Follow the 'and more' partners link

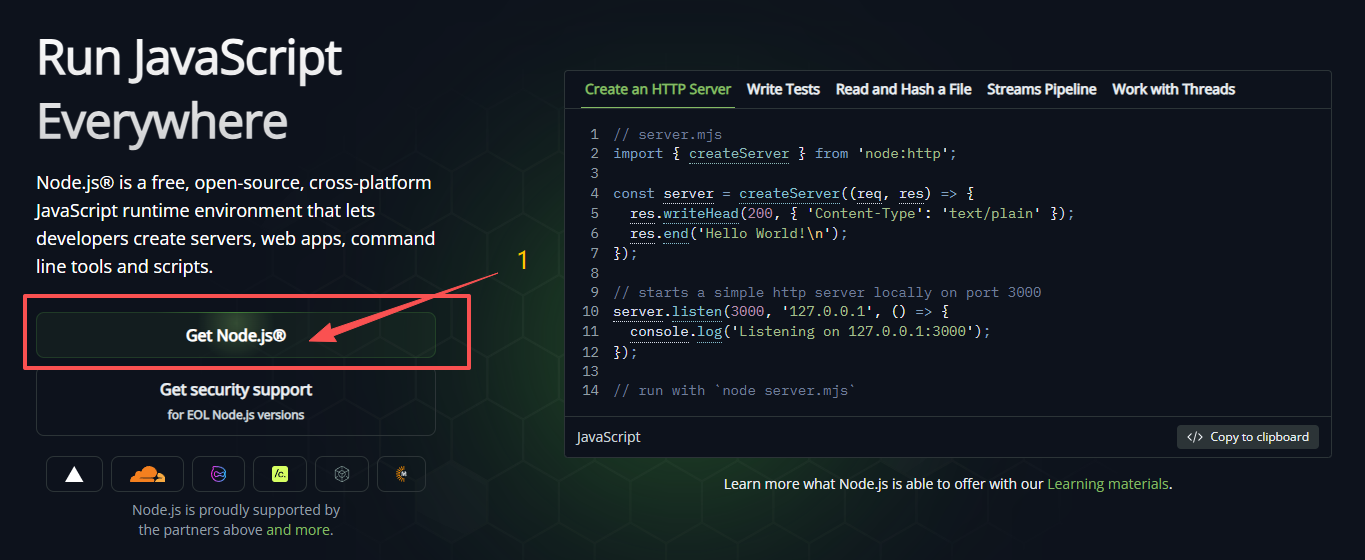pos(300,530)
